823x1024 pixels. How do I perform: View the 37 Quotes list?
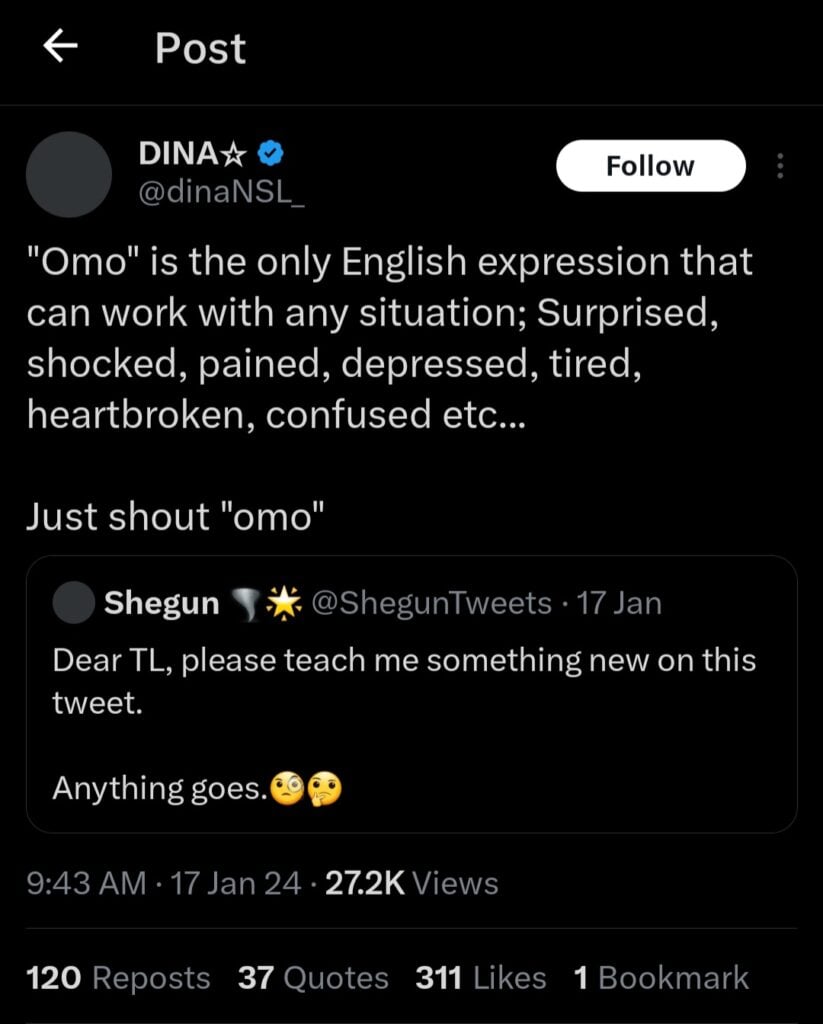click(x=313, y=978)
